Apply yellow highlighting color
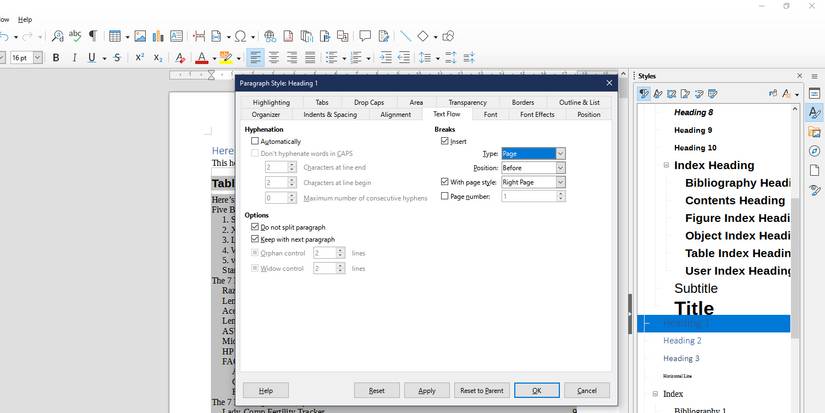 (x=226, y=58)
